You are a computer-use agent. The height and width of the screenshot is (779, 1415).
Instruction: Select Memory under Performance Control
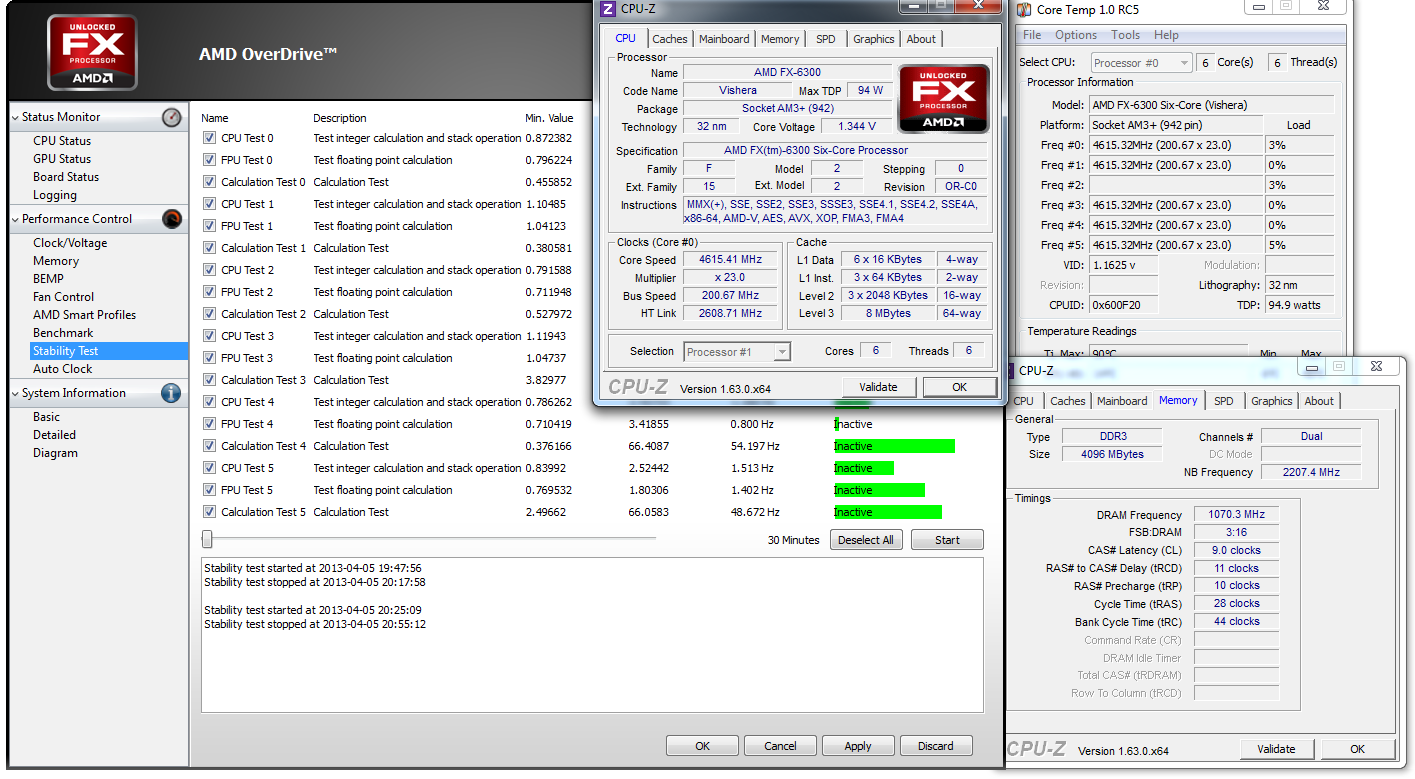click(x=56, y=261)
